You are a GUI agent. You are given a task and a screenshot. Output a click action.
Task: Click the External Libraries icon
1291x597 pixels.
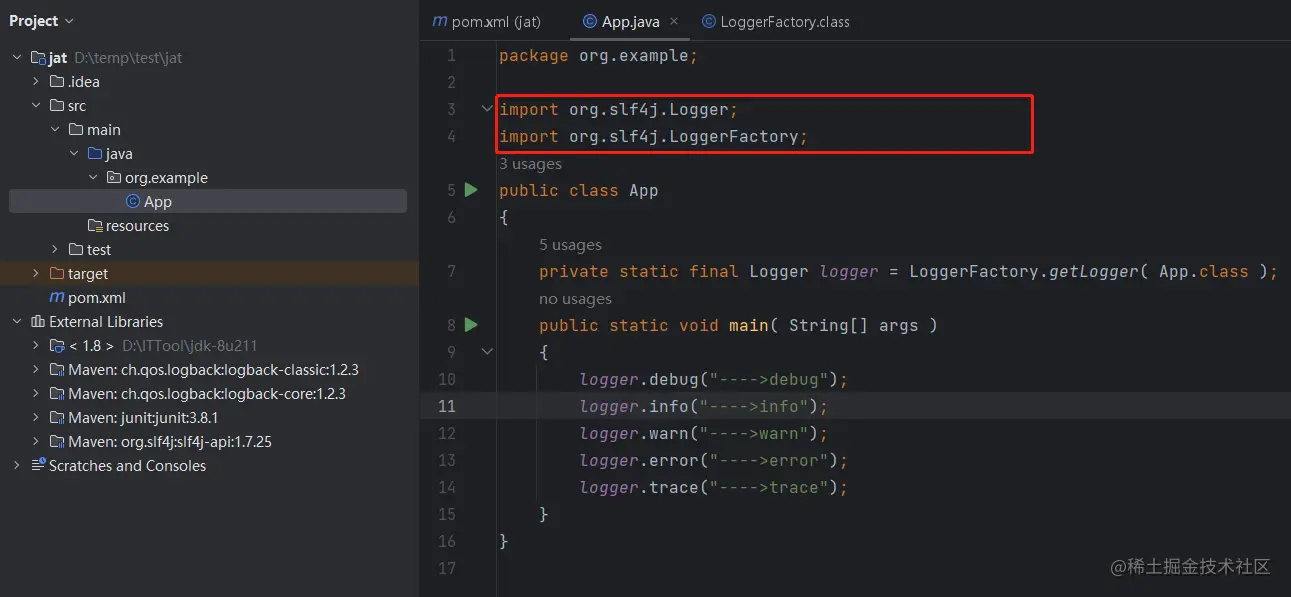[x=38, y=322]
